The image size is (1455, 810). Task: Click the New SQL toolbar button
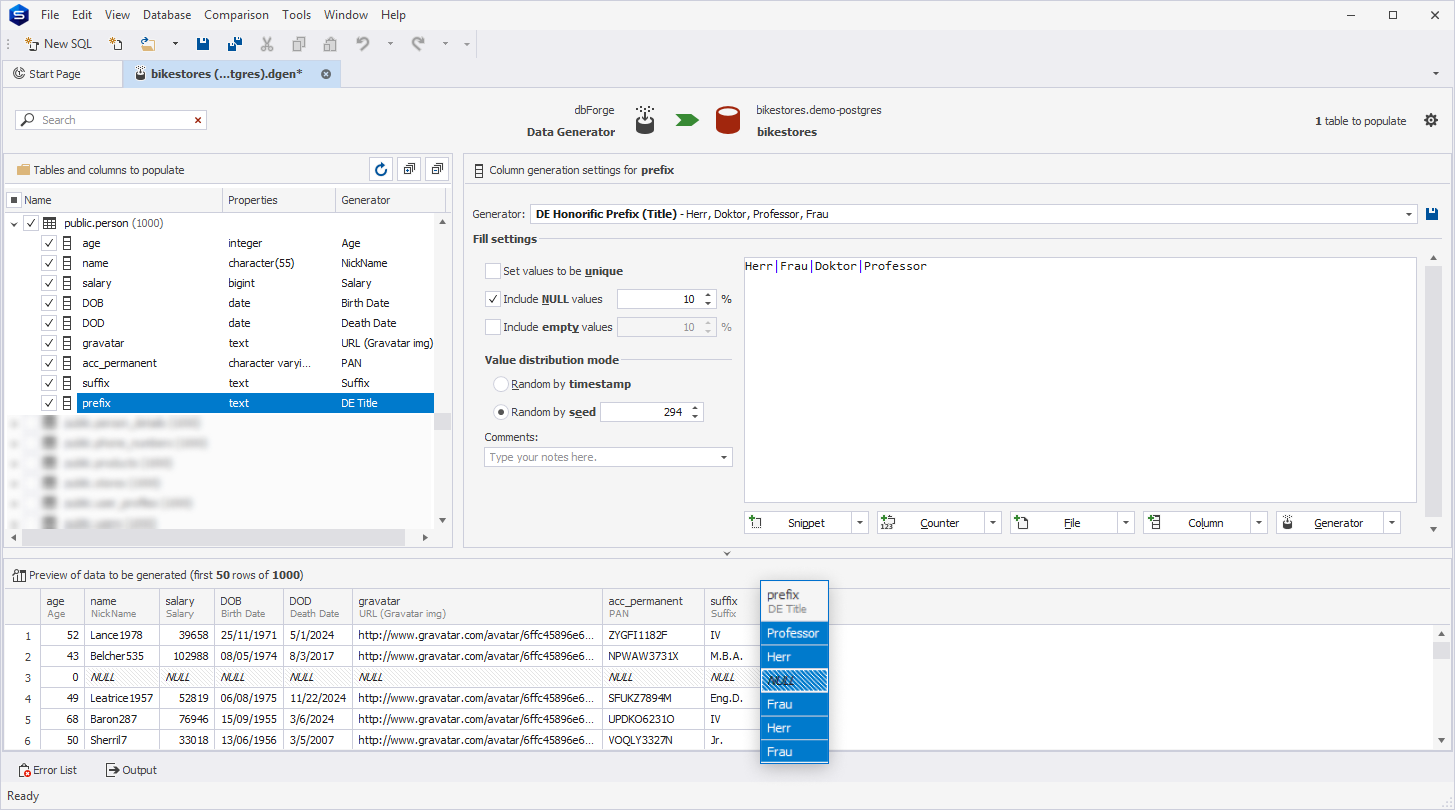click(58, 44)
